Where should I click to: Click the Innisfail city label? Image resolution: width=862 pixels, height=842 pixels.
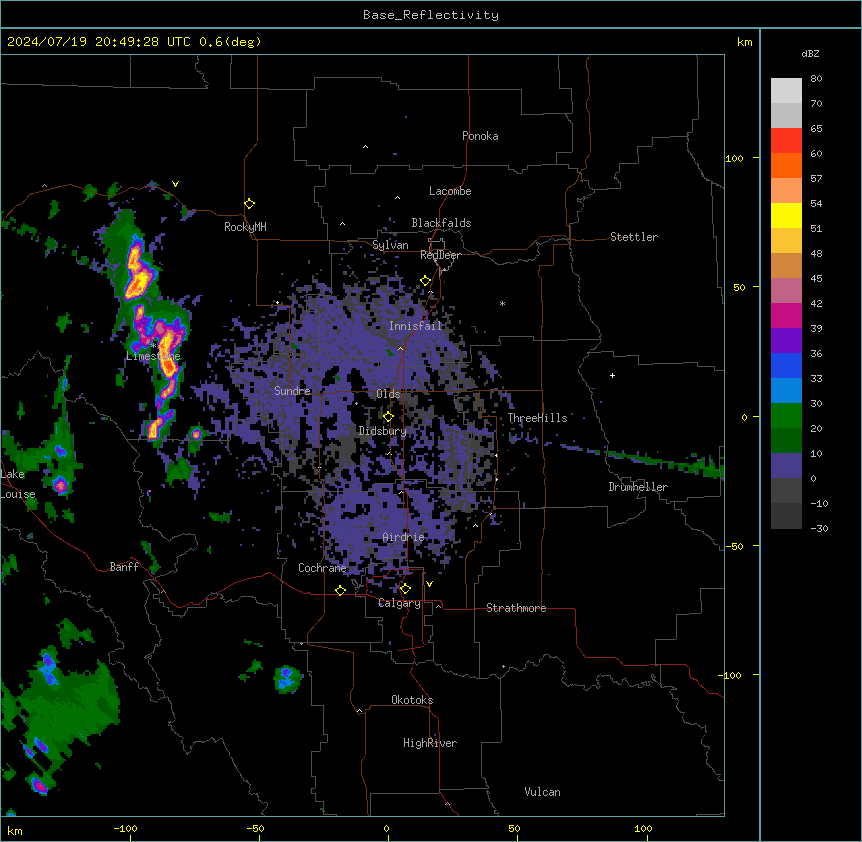(416, 326)
